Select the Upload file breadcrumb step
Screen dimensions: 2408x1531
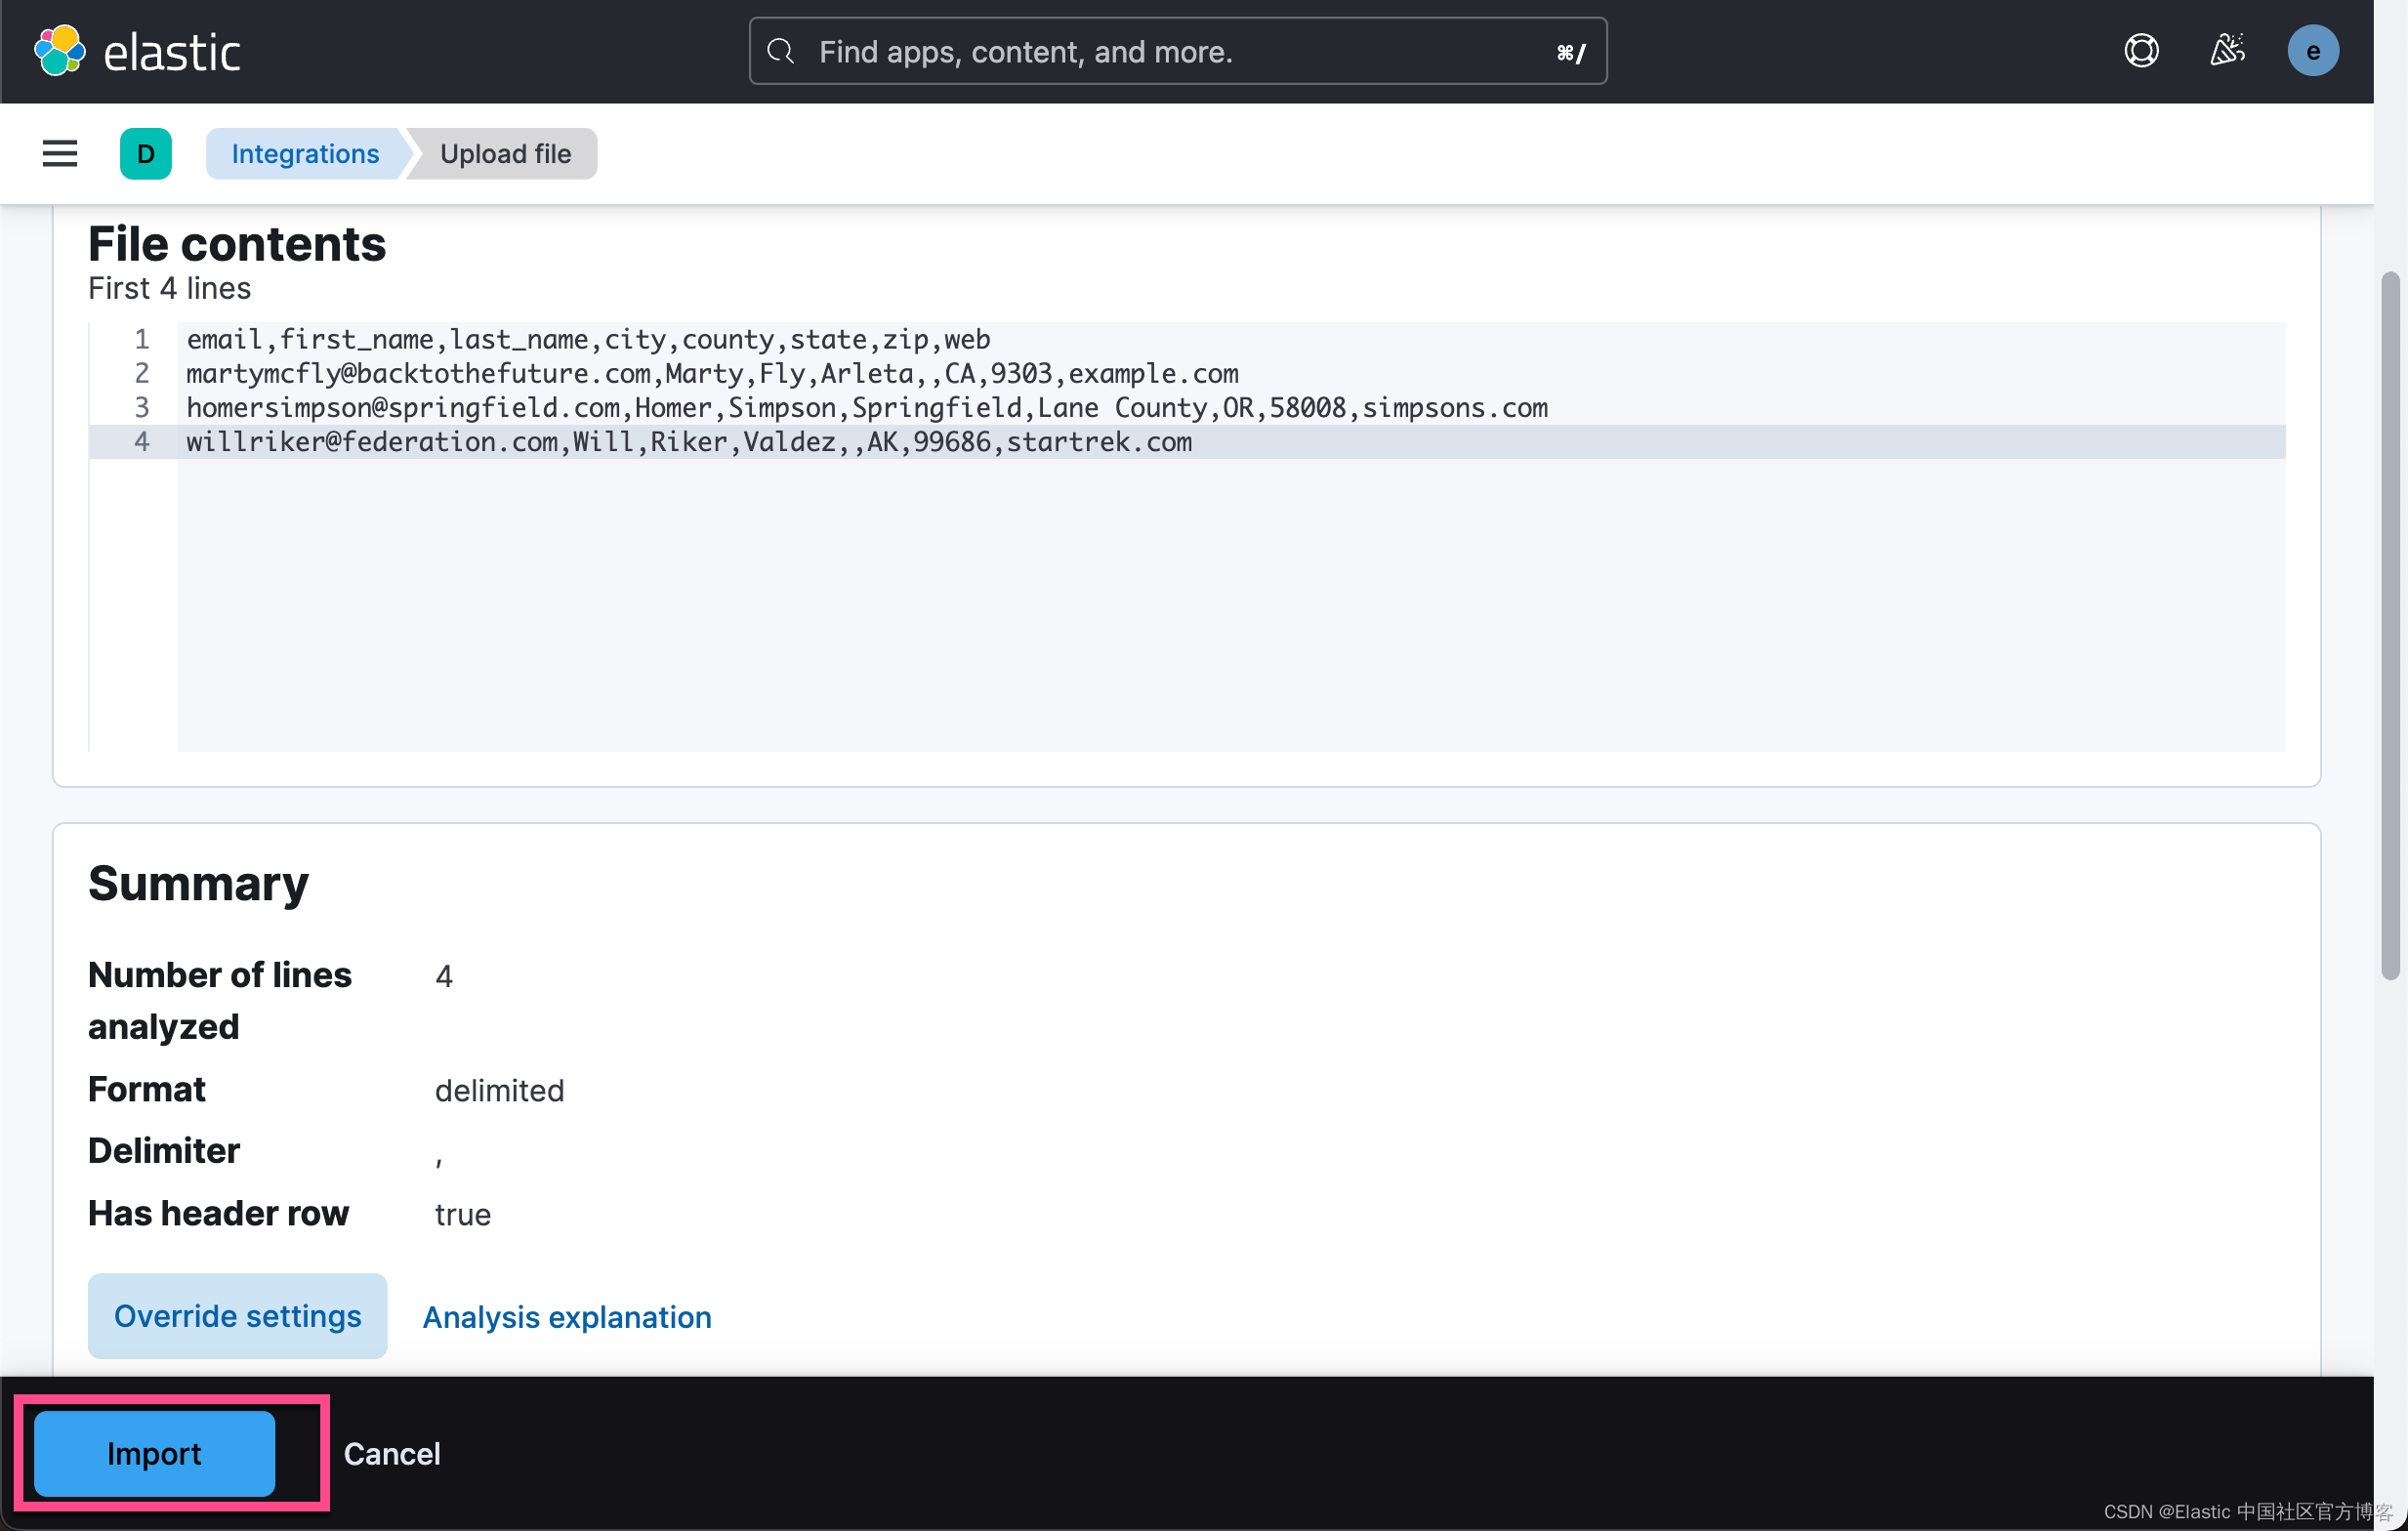click(504, 153)
